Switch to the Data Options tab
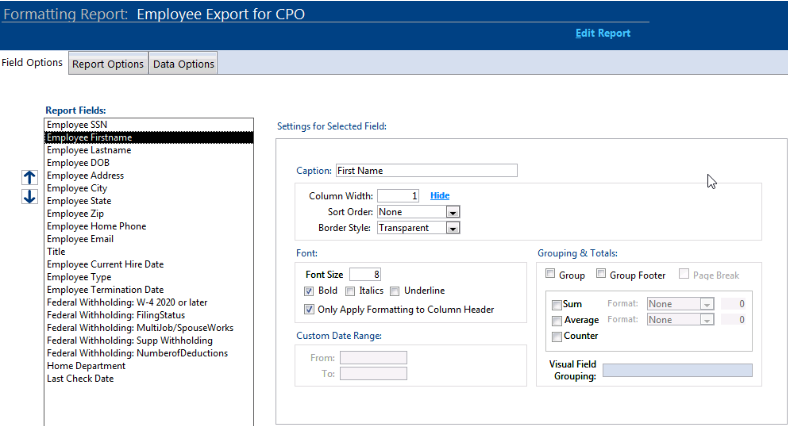Screen dimensions: 788x426 183,64
